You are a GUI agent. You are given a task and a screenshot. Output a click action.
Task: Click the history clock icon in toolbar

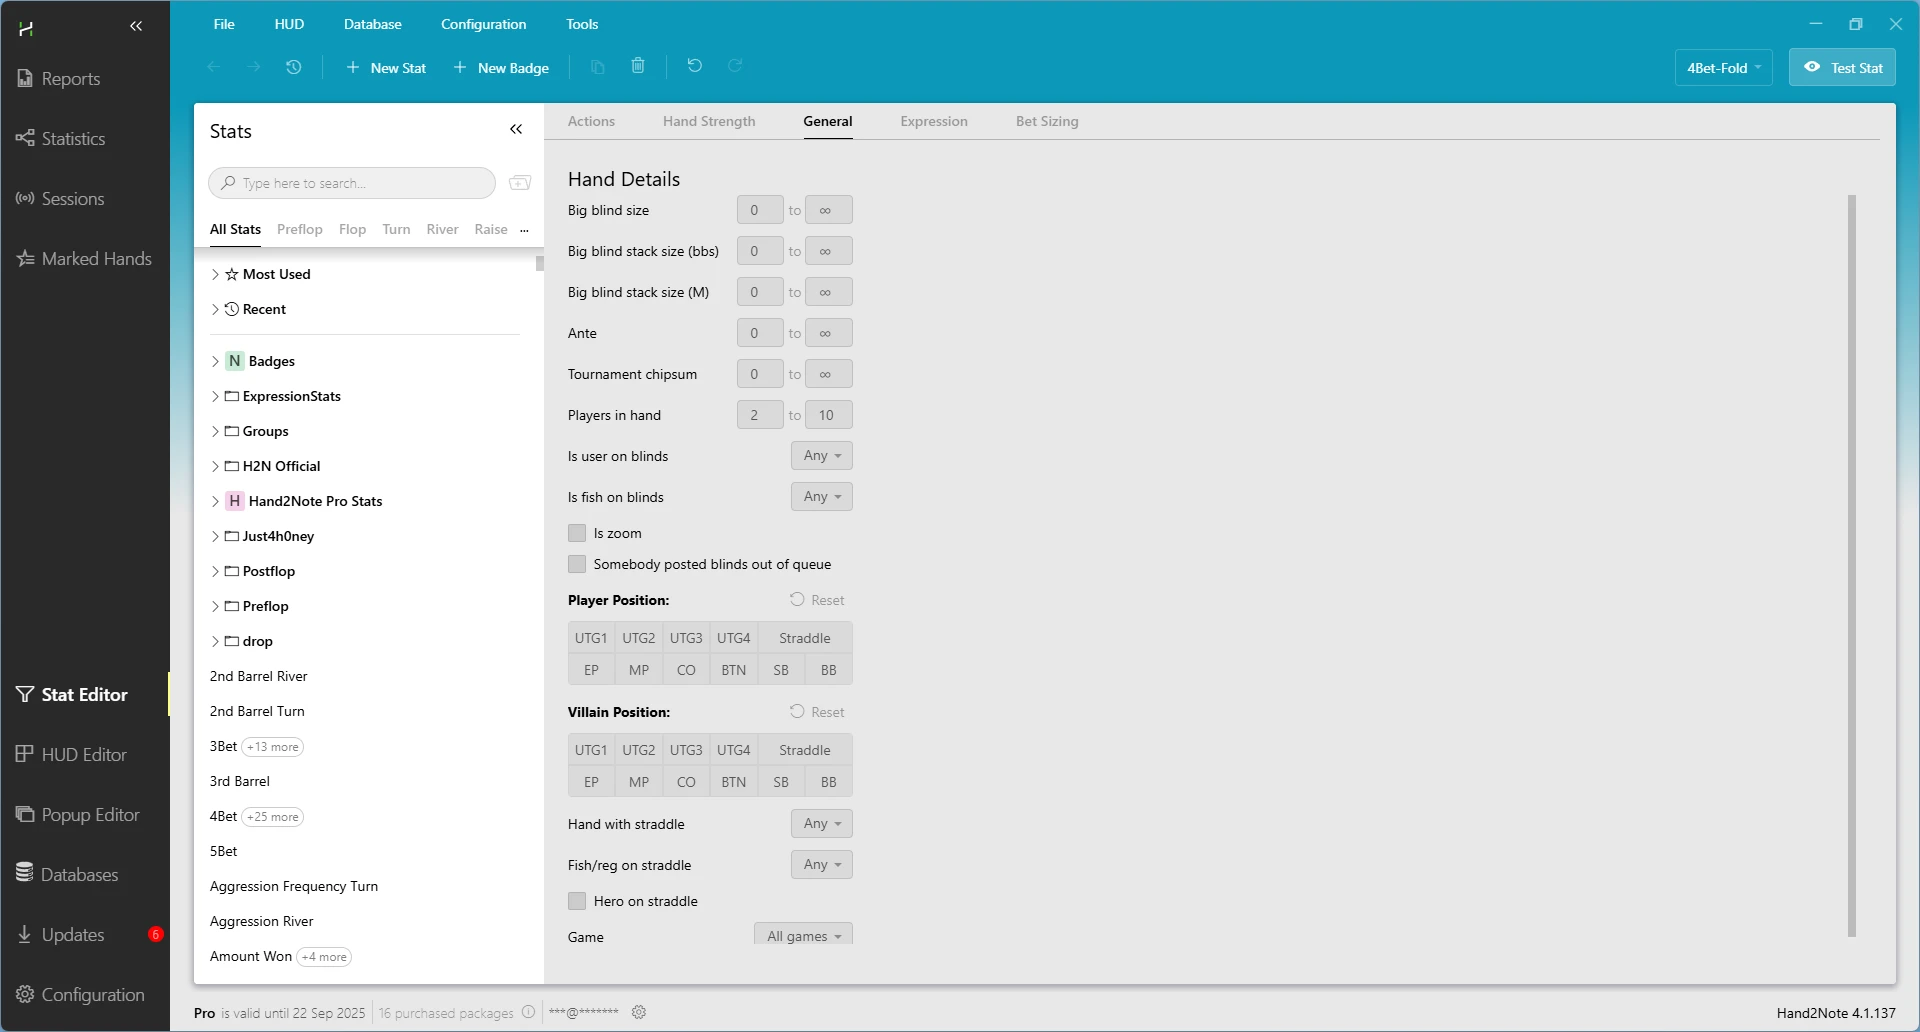pyautogui.click(x=293, y=67)
